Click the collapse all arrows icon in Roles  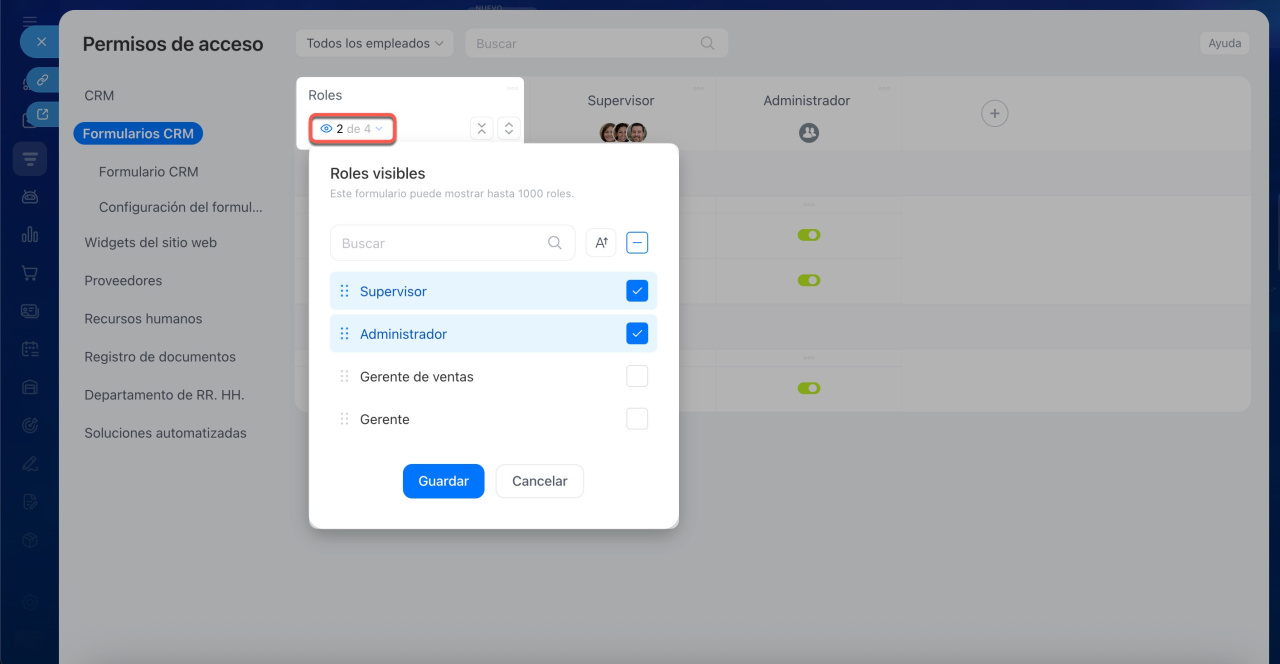click(482, 128)
